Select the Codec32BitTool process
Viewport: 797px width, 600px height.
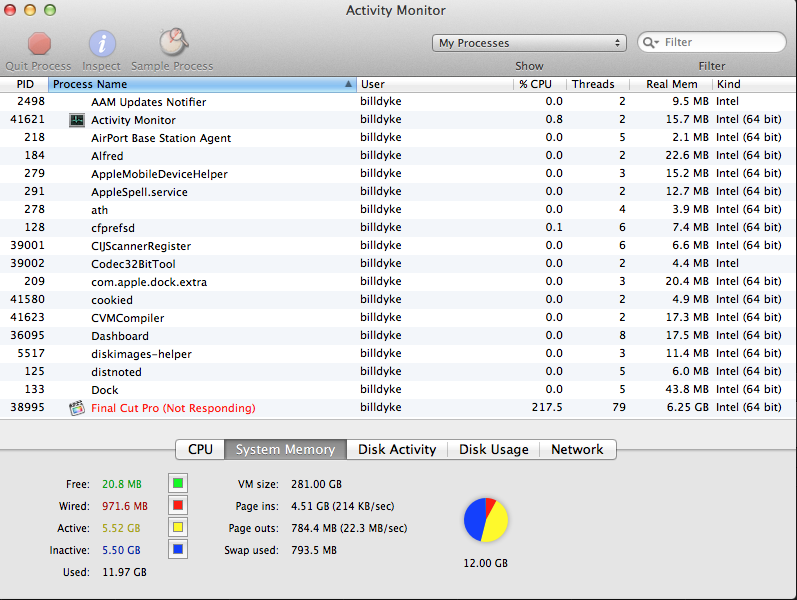[x=133, y=264]
